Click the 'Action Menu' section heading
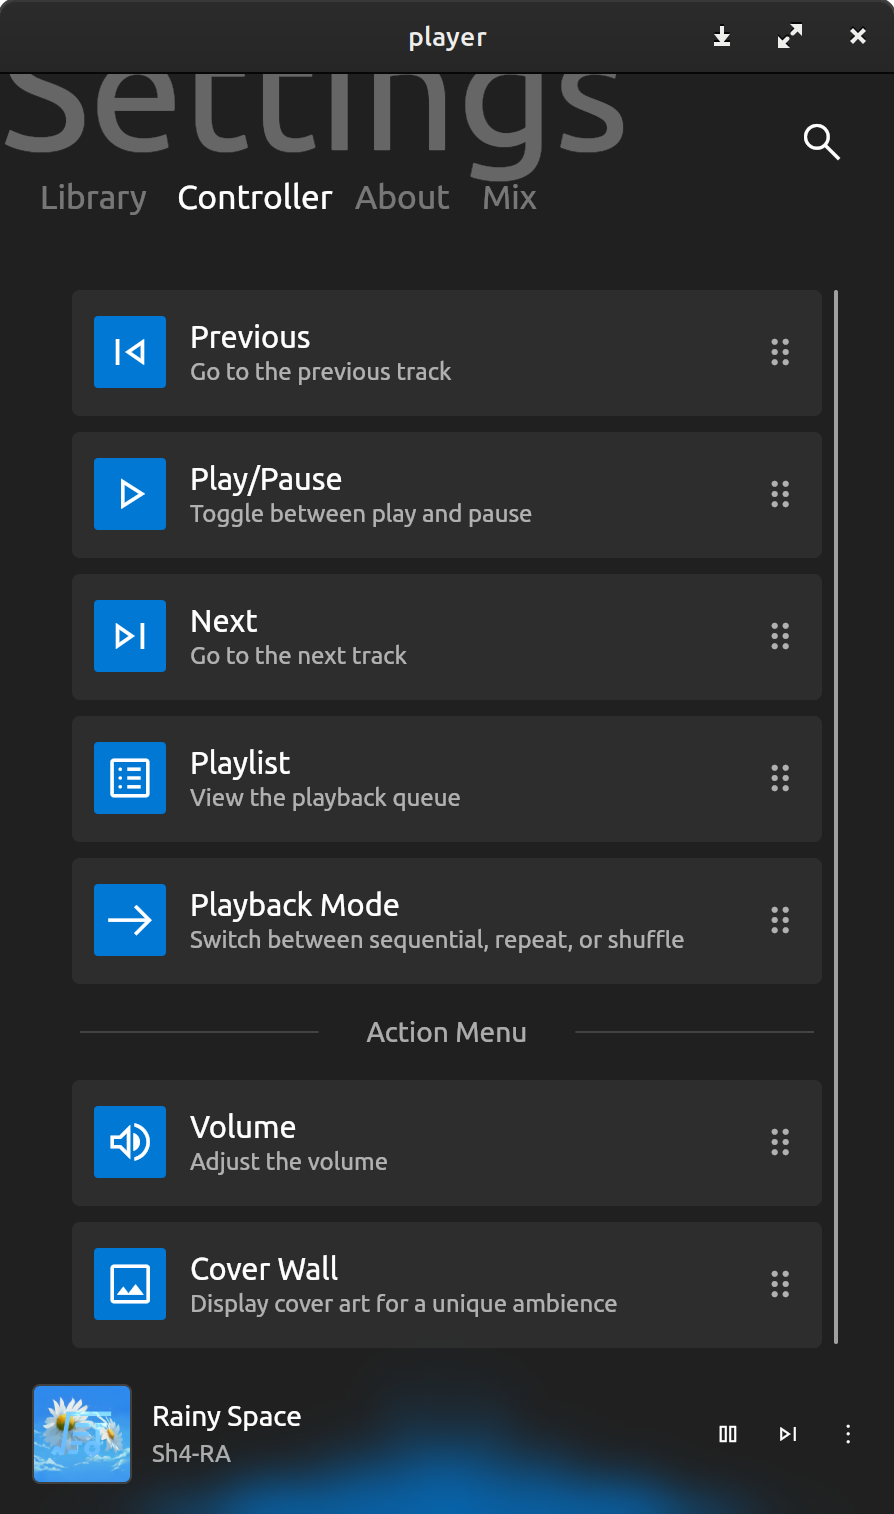The width and height of the screenshot is (894, 1514). 447,1032
